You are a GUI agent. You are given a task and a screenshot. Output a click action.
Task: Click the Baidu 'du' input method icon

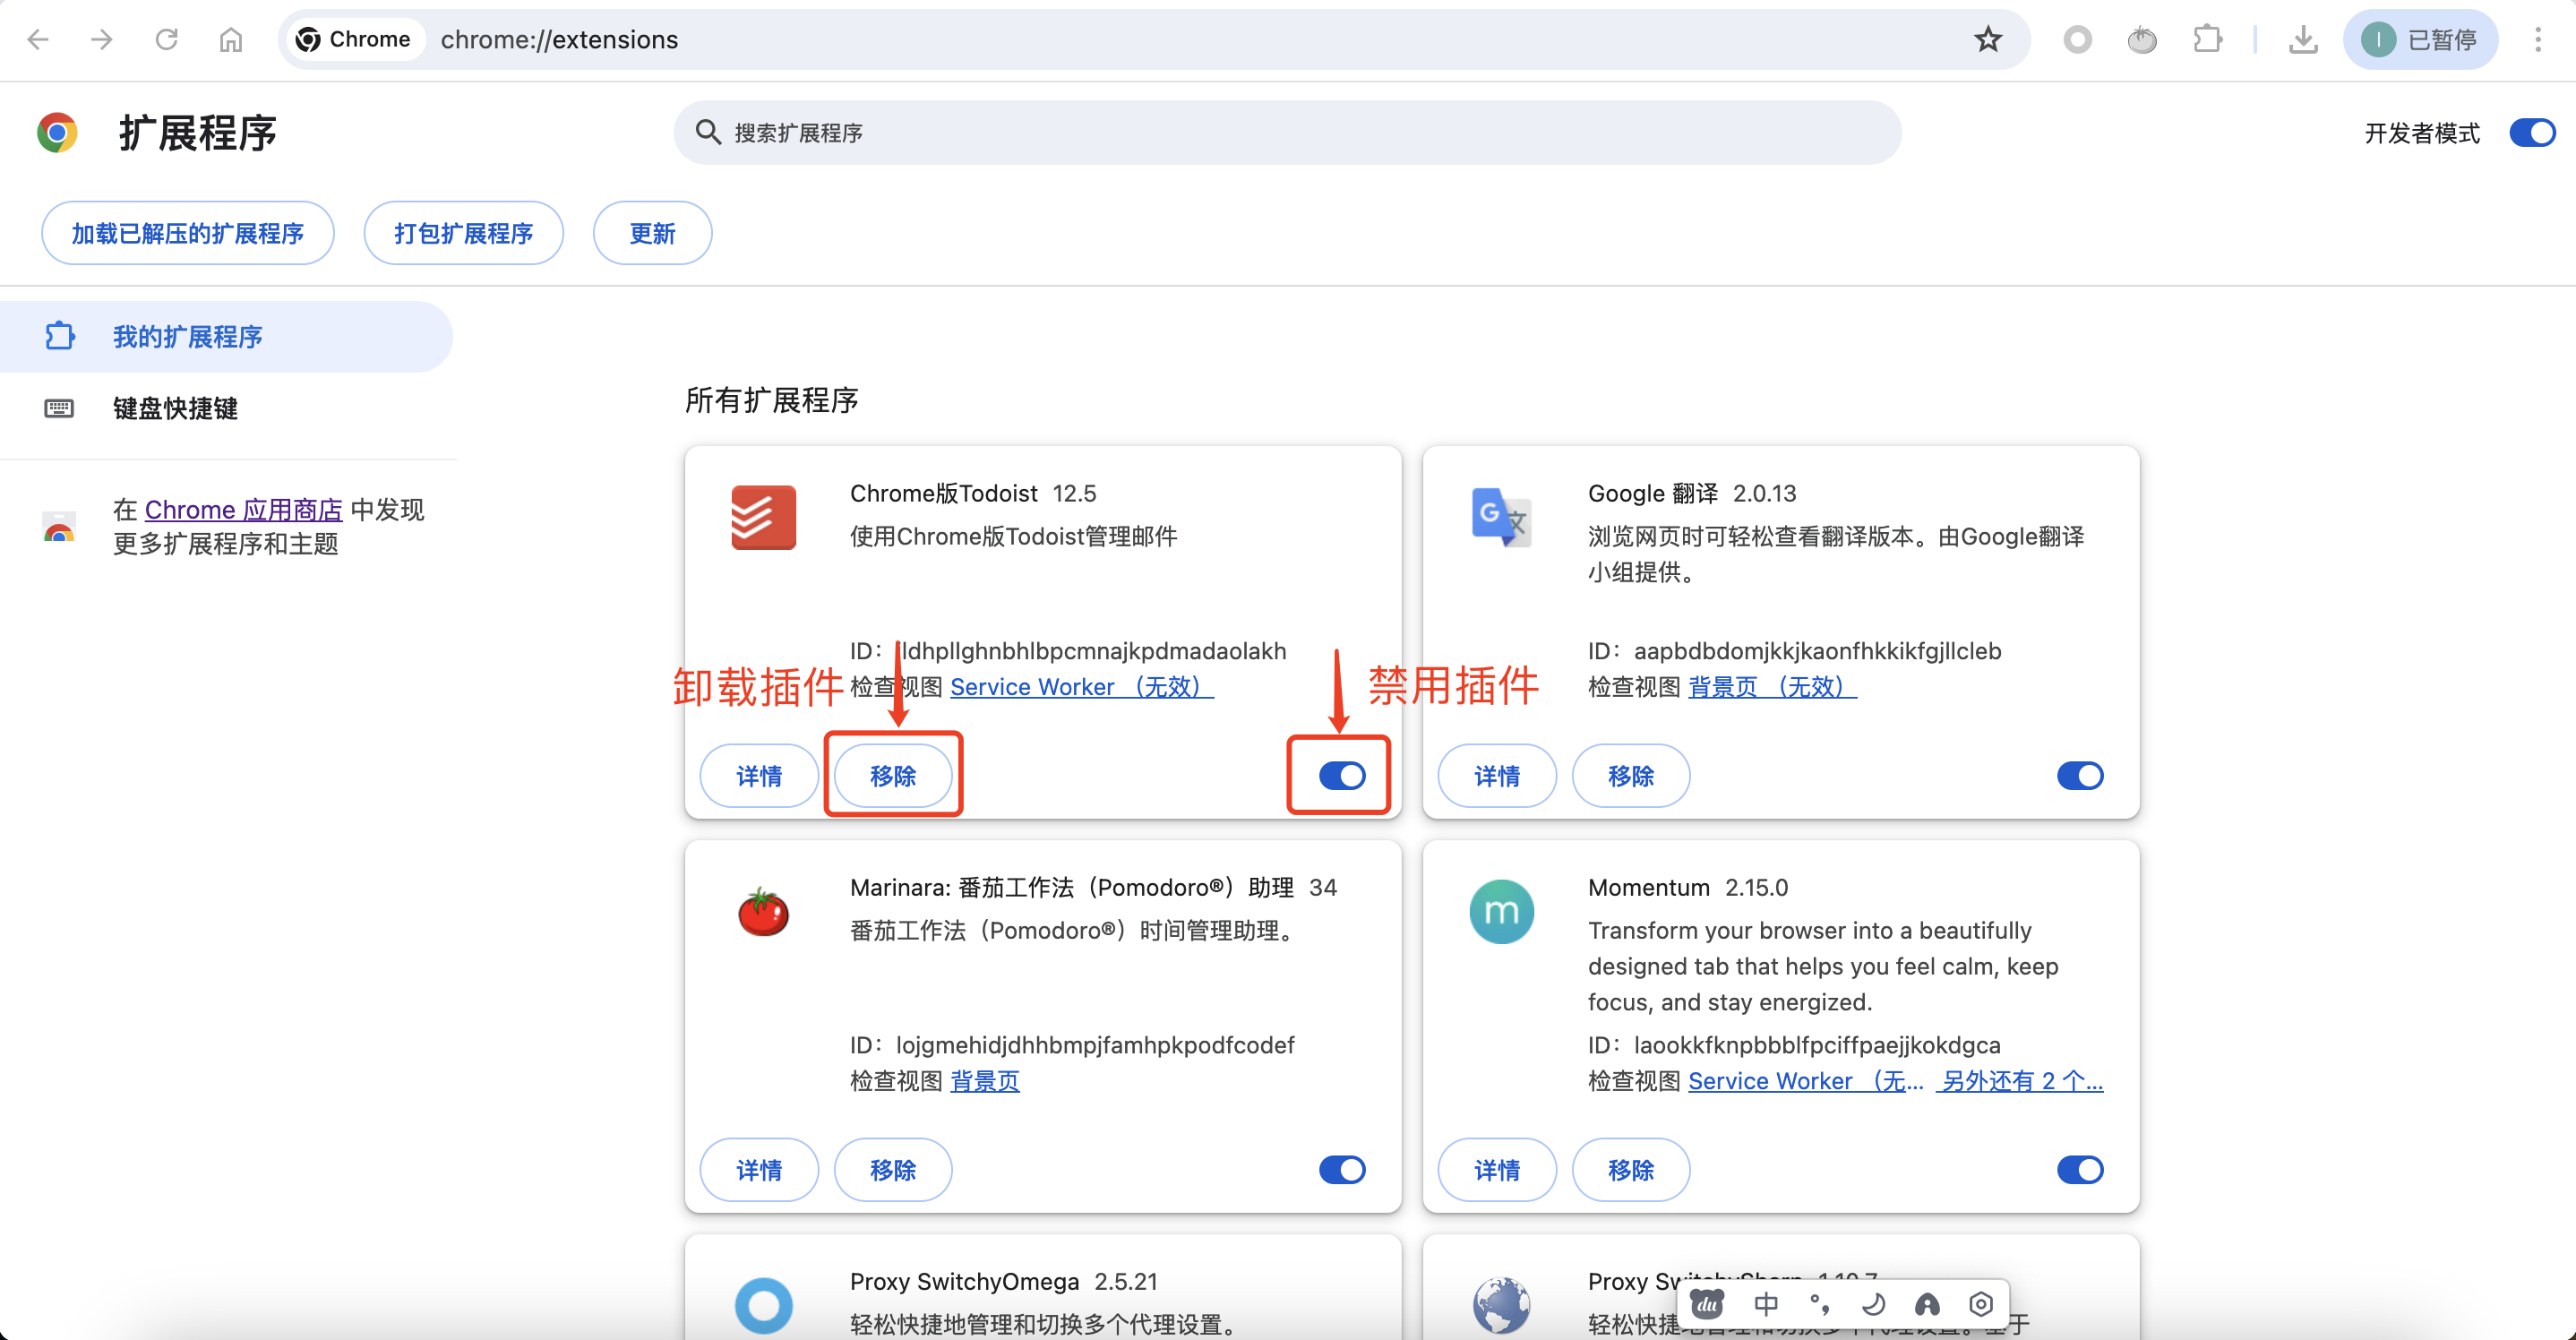(x=1707, y=1304)
